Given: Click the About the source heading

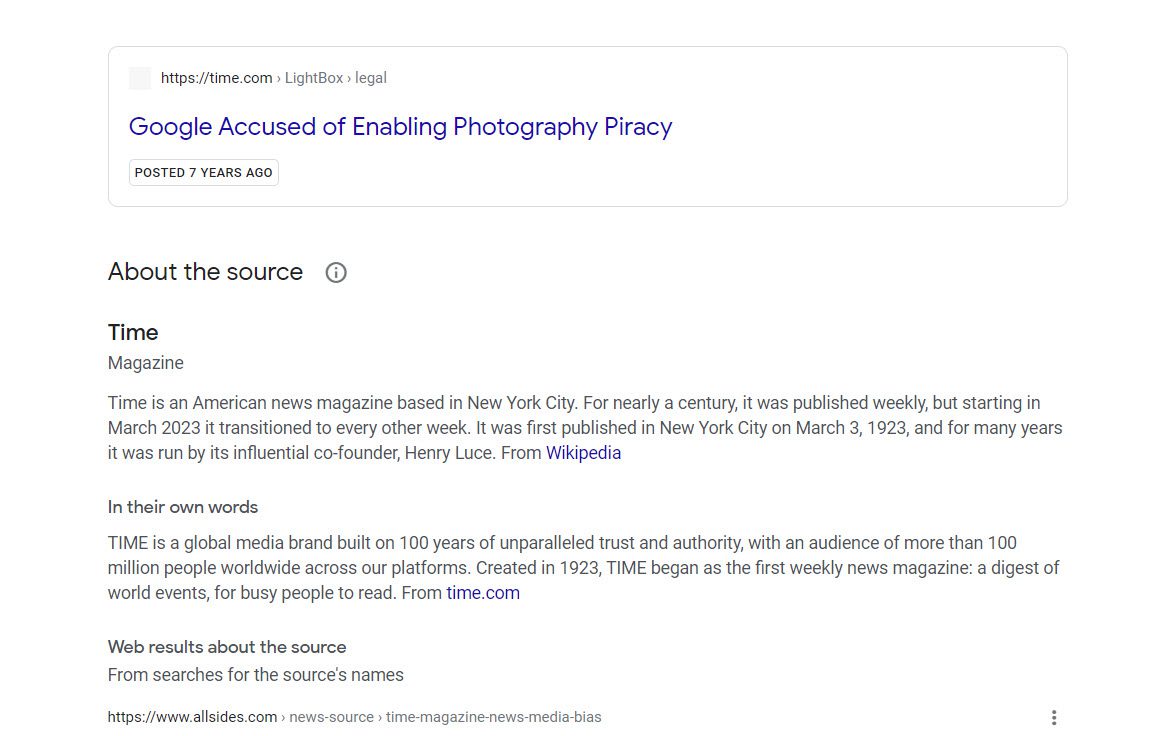Looking at the screenshot, I should (205, 272).
